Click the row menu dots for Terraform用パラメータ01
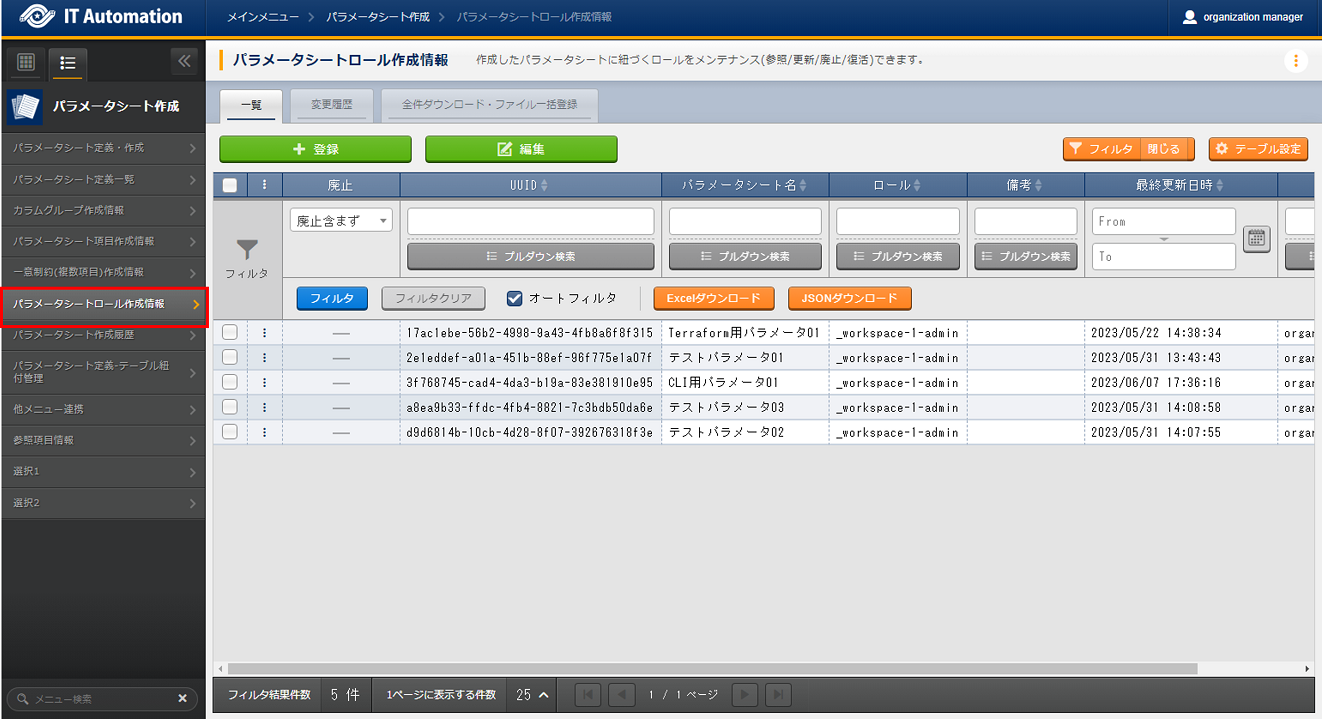The height and width of the screenshot is (719, 1322). (x=265, y=332)
